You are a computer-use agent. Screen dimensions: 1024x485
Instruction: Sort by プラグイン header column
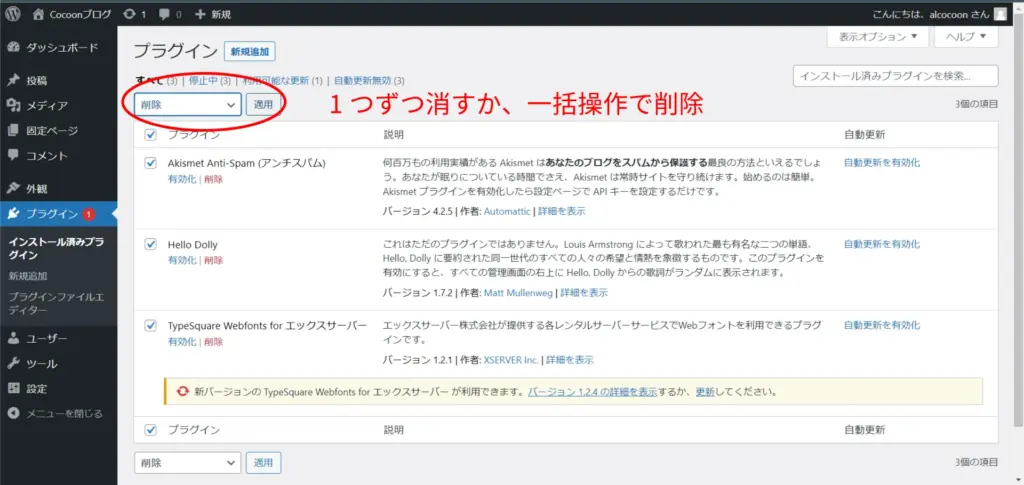tap(194, 135)
